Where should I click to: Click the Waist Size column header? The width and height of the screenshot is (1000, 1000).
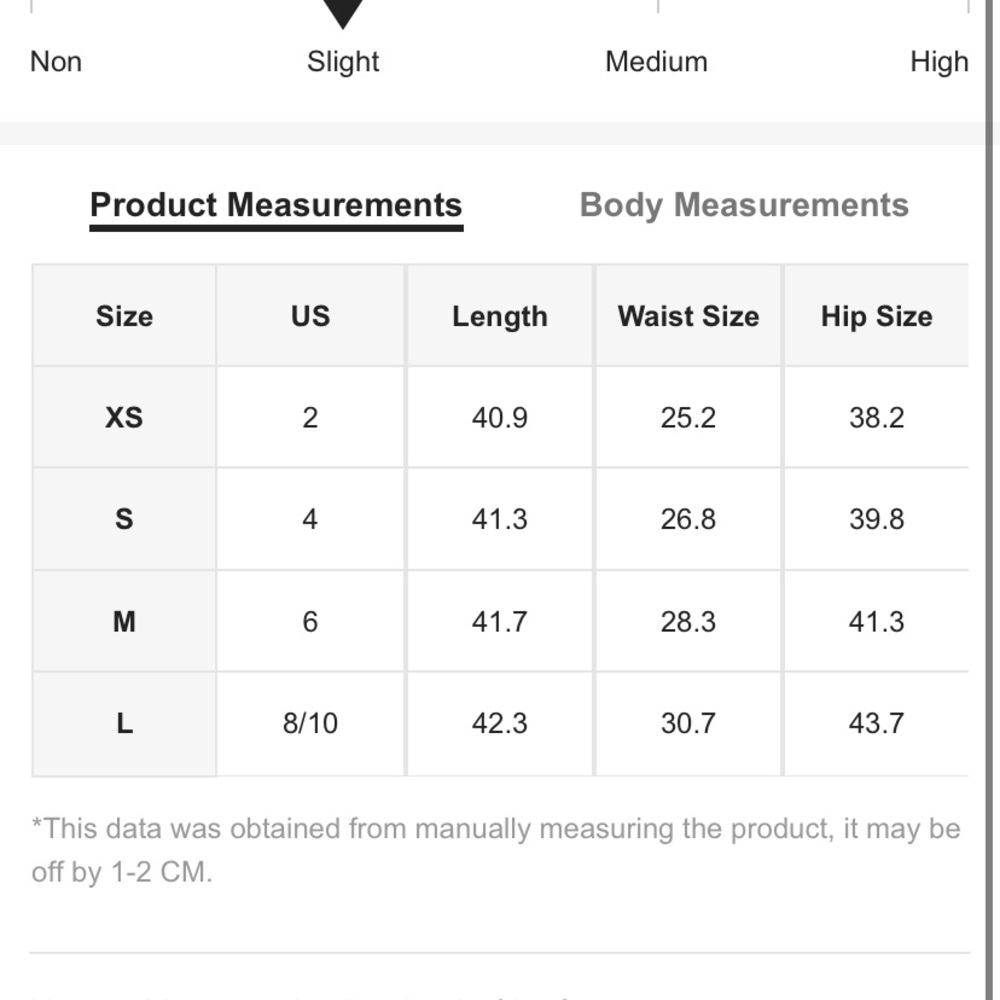click(x=688, y=316)
